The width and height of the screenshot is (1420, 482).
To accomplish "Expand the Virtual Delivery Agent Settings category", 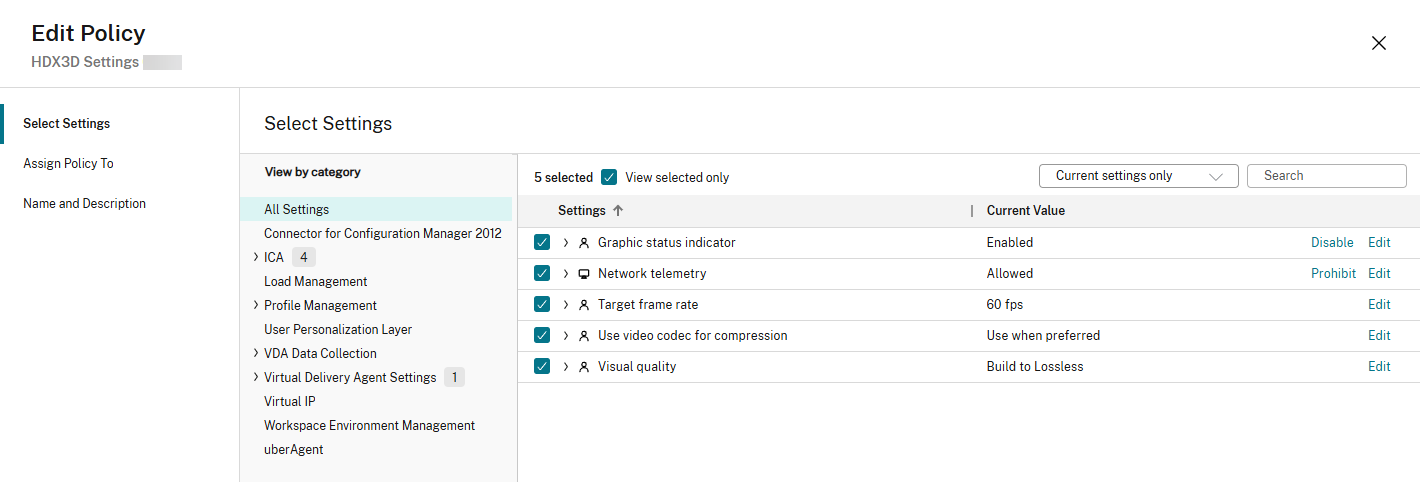I will (x=256, y=378).
